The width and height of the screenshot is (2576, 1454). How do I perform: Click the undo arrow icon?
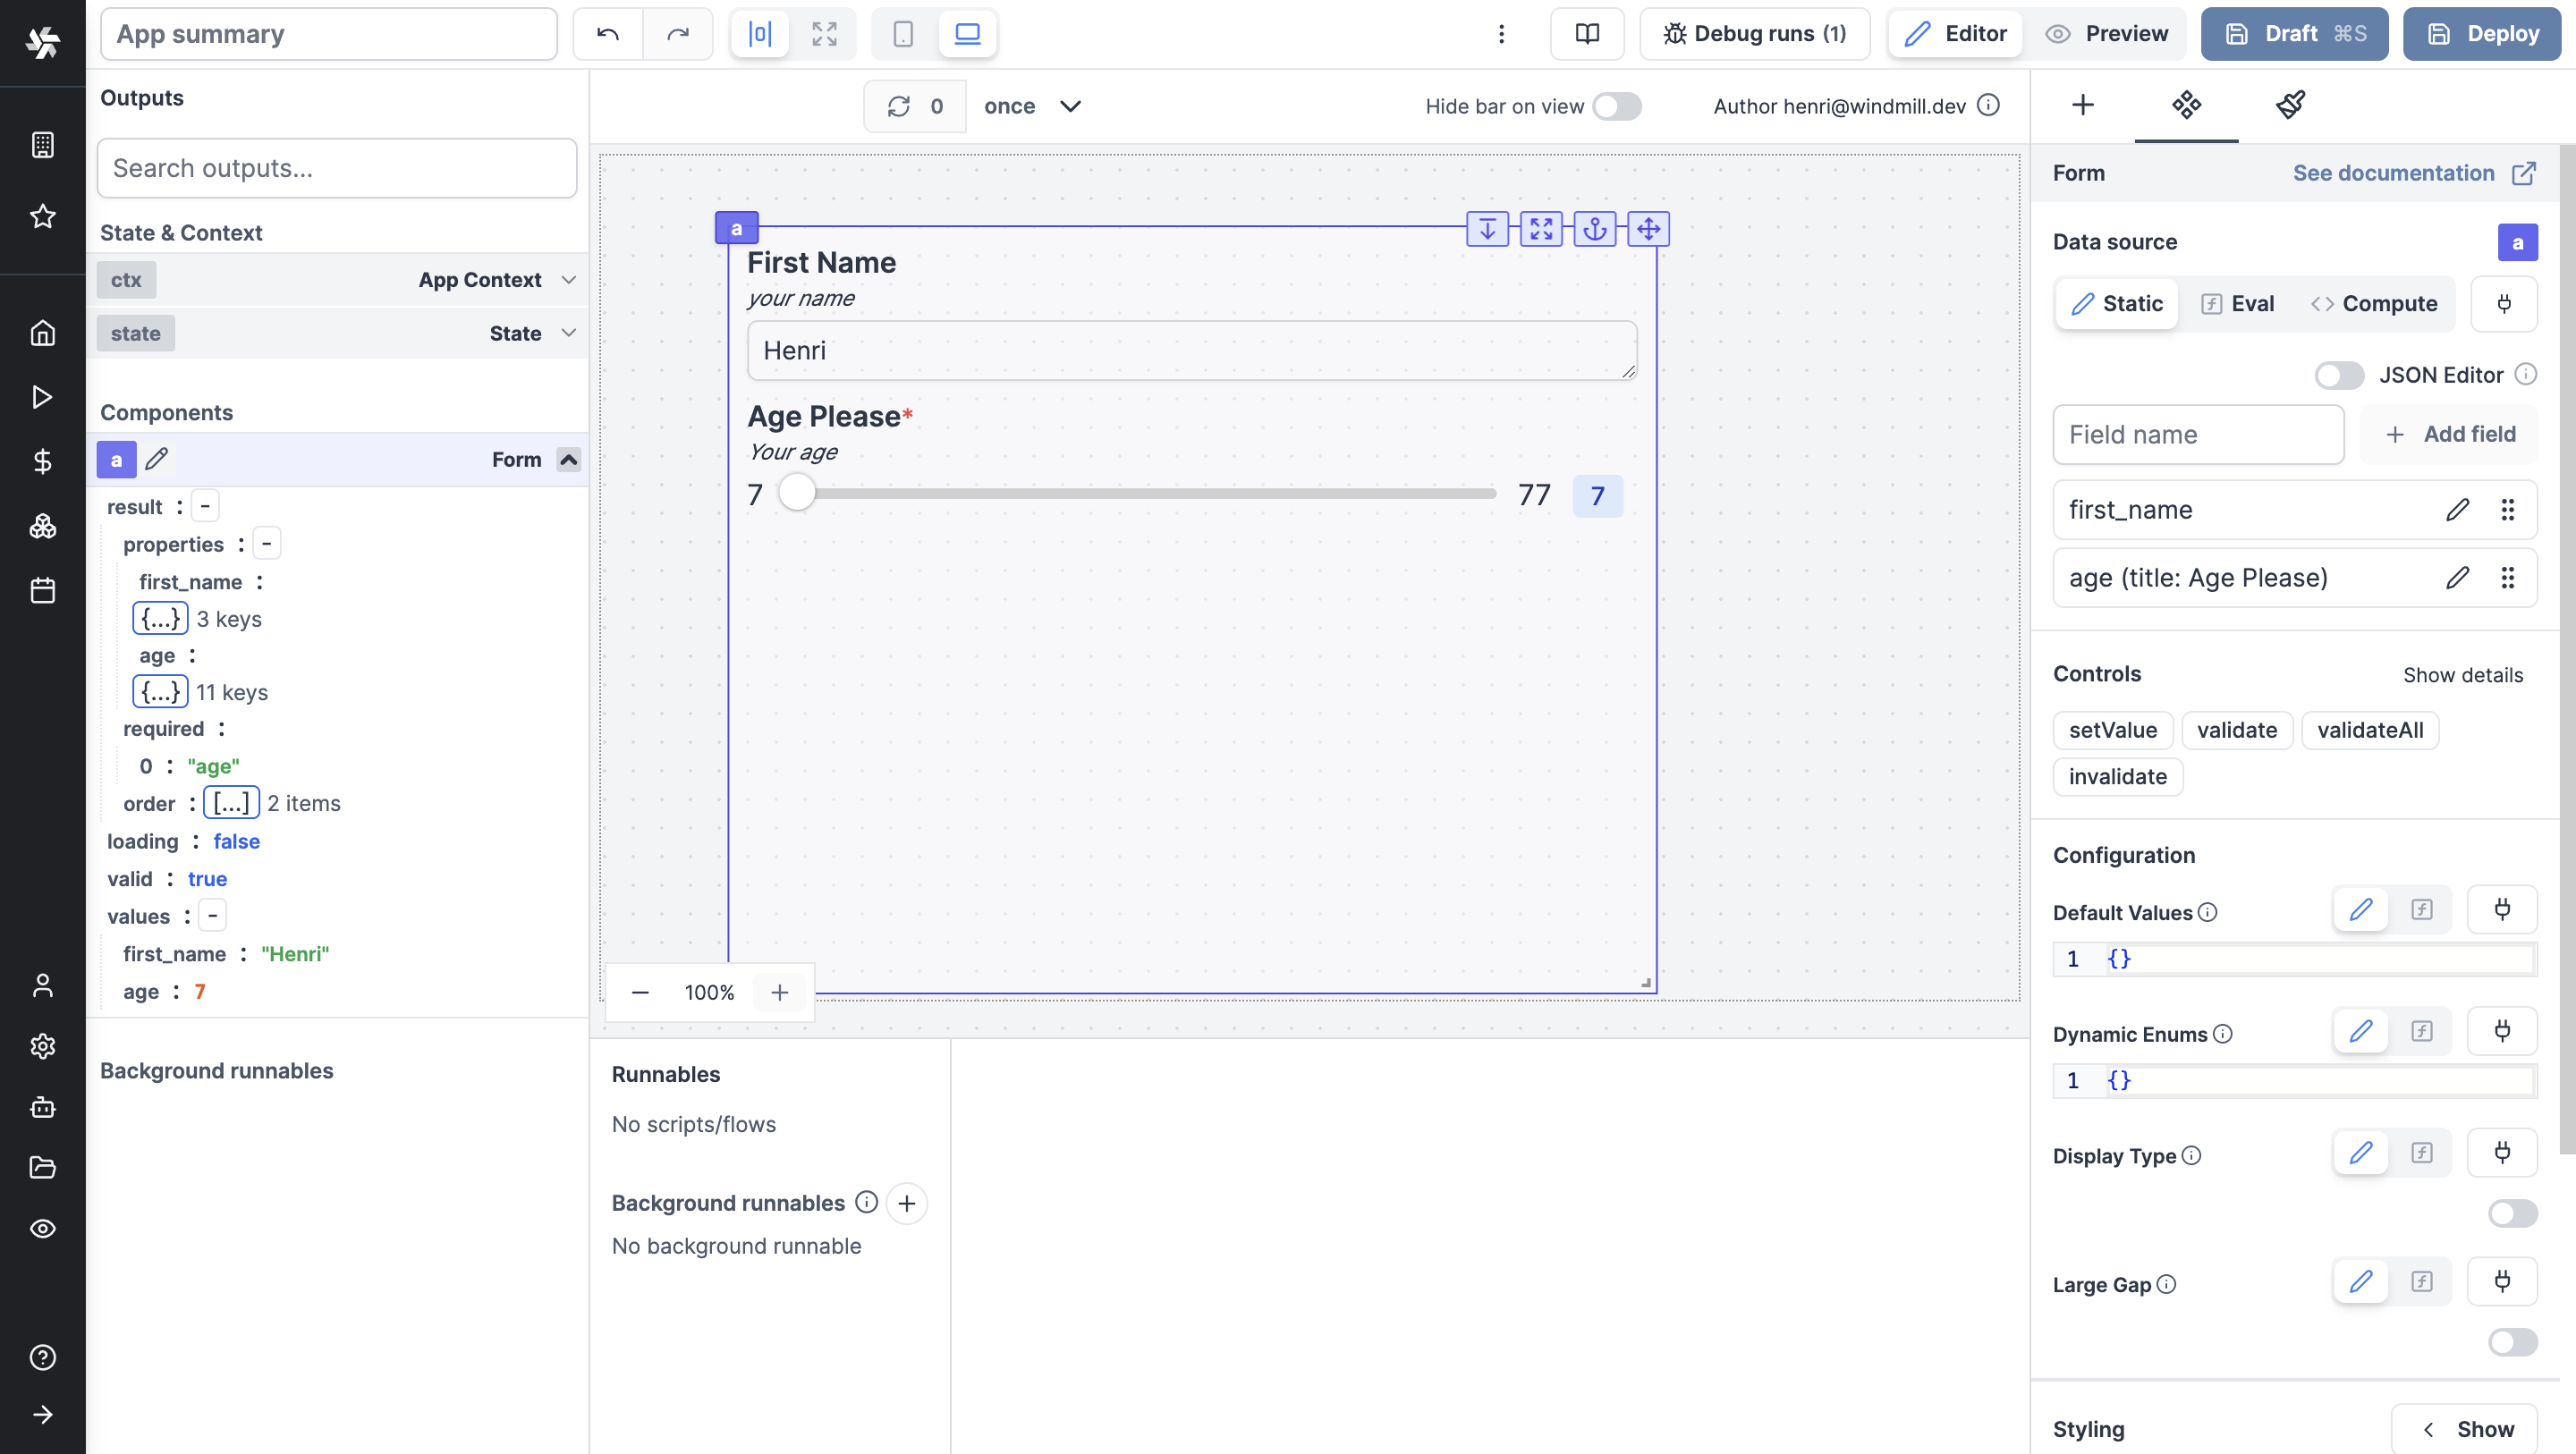606,32
